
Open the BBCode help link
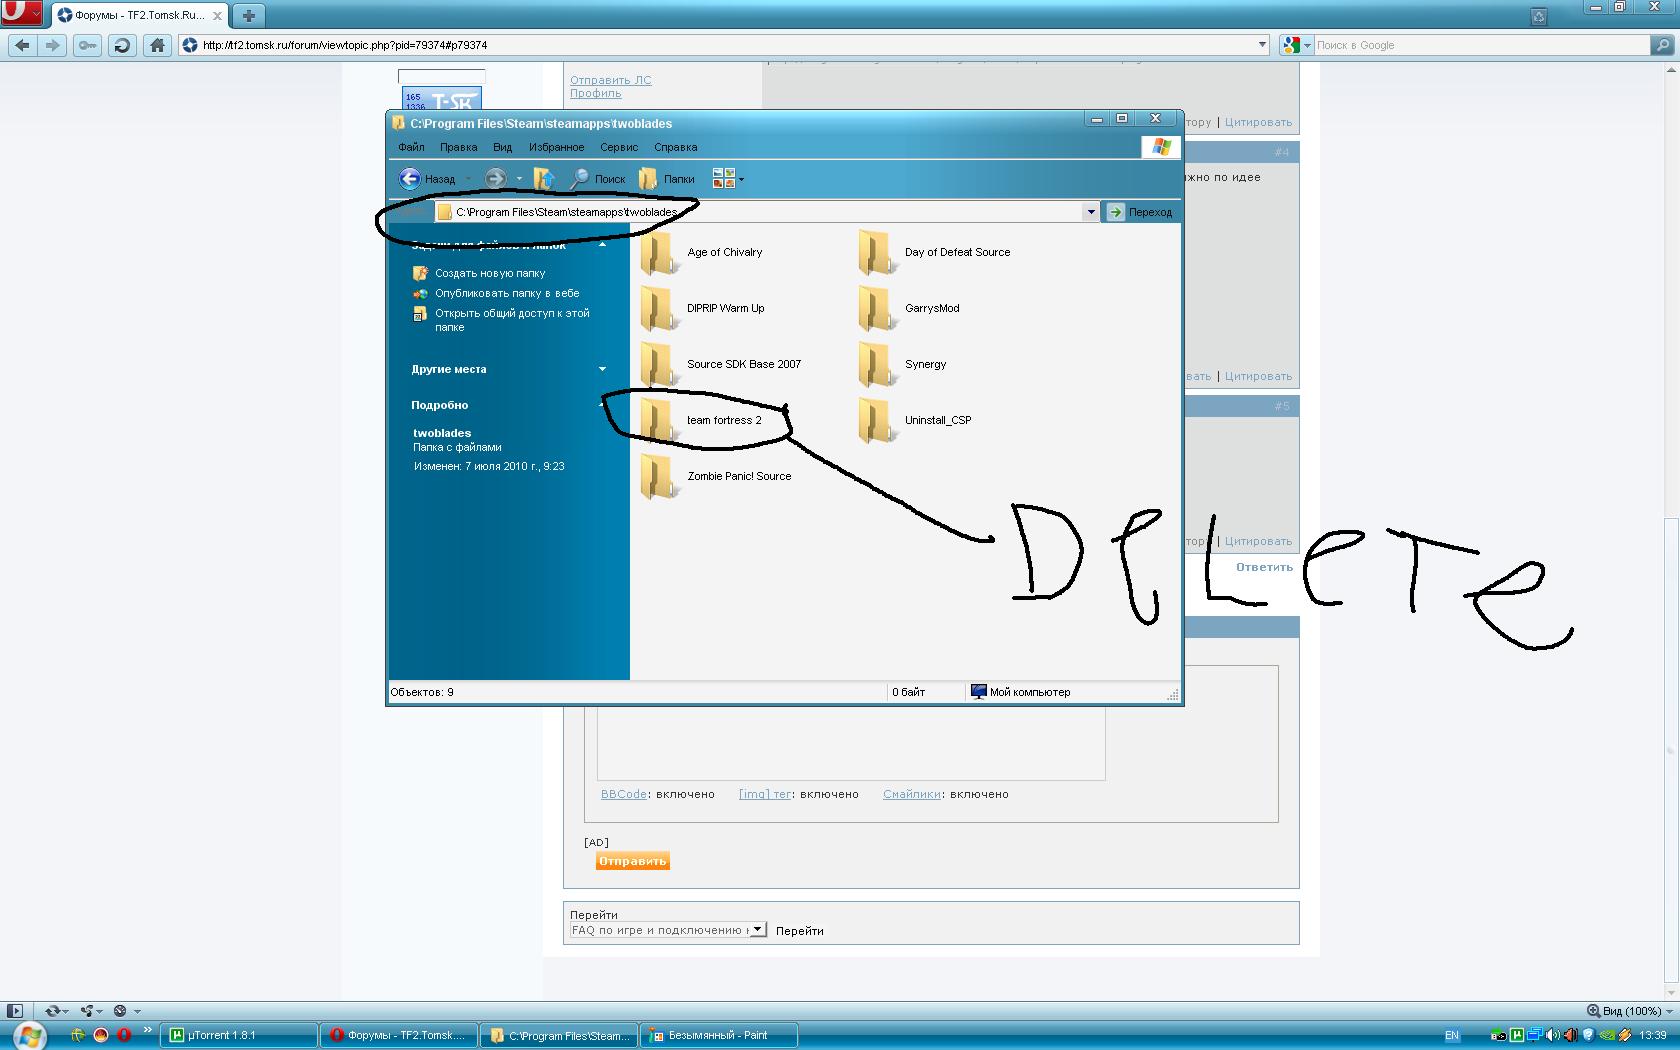tap(624, 794)
